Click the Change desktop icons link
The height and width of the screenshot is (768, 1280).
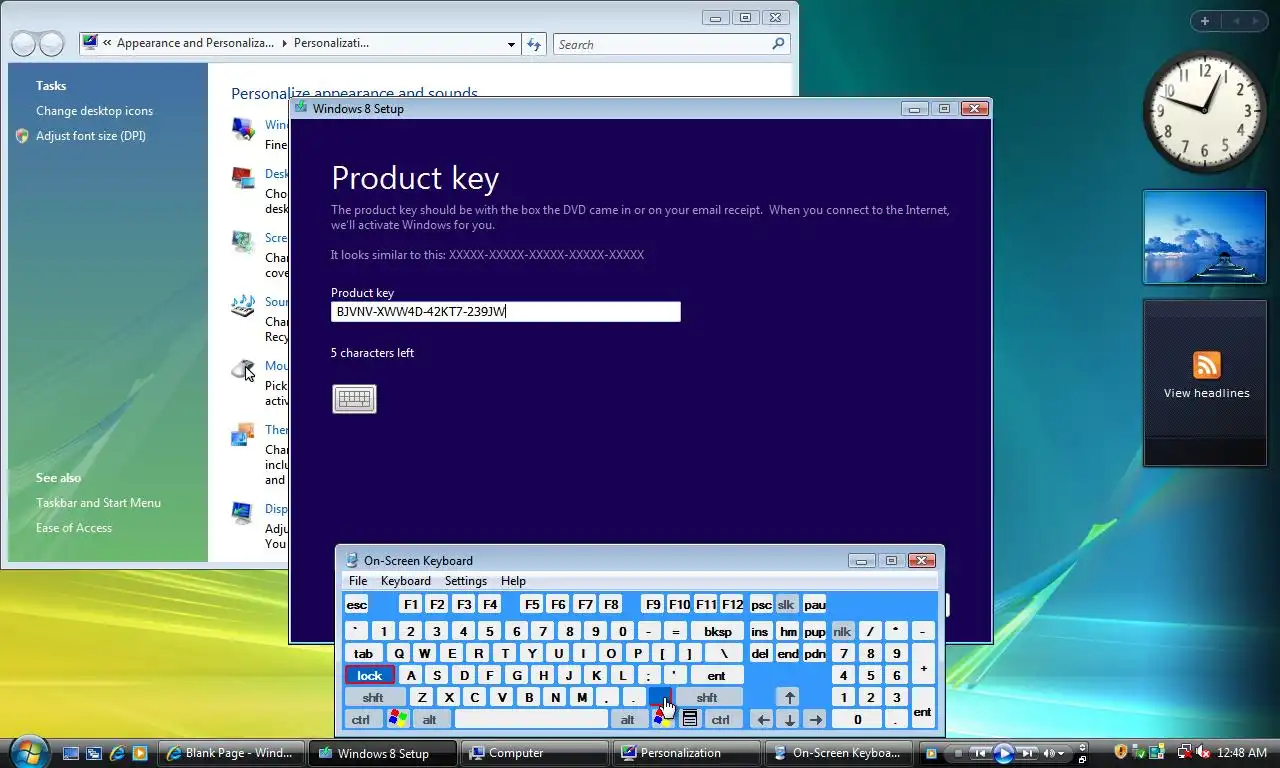[94, 111]
